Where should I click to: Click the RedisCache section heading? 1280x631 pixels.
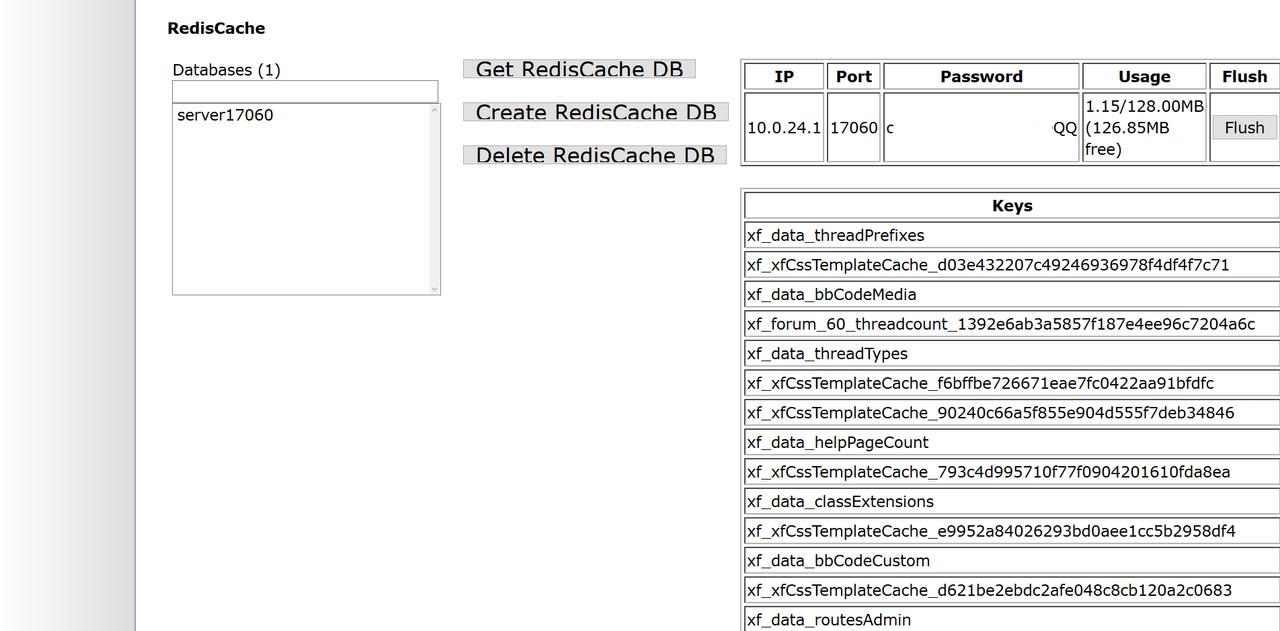click(x=216, y=28)
